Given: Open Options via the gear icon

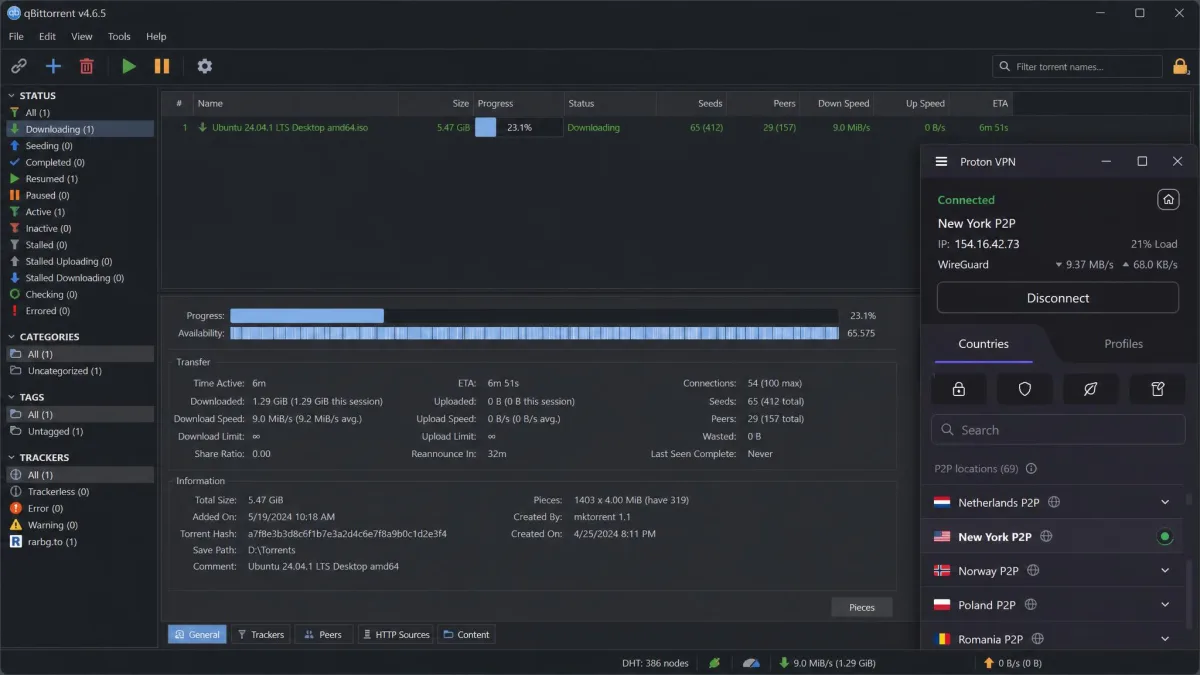Looking at the screenshot, I should (x=205, y=66).
